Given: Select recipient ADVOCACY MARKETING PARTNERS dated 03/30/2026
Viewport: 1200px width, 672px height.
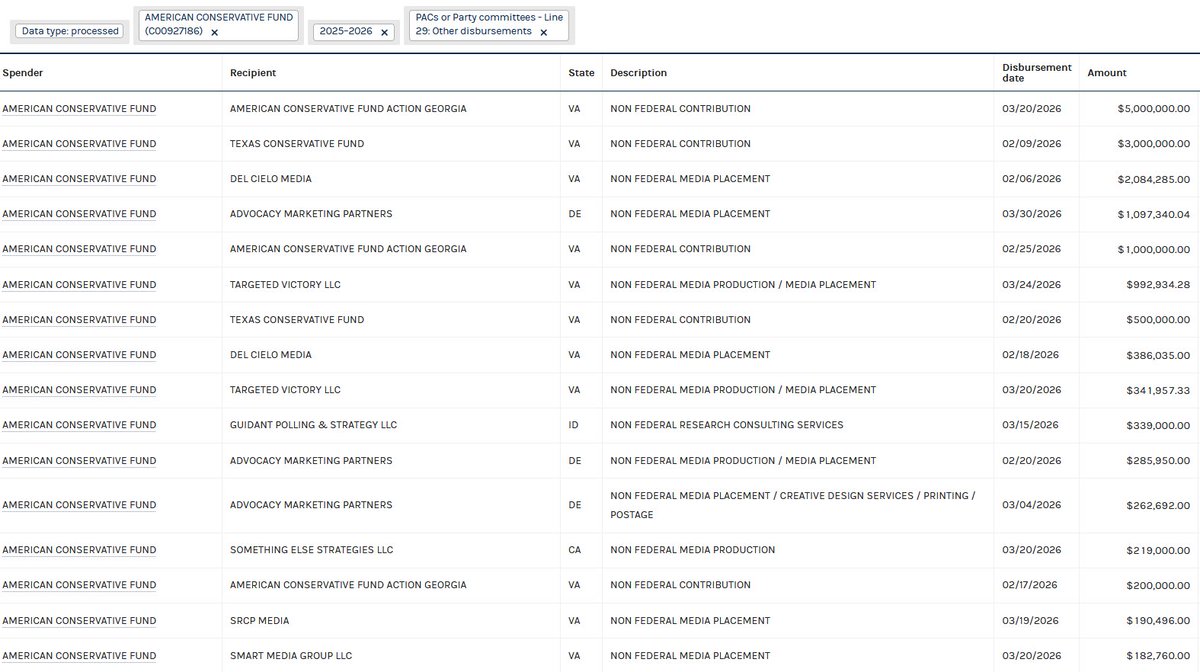Looking at the screenshot, I should (311, 214).
